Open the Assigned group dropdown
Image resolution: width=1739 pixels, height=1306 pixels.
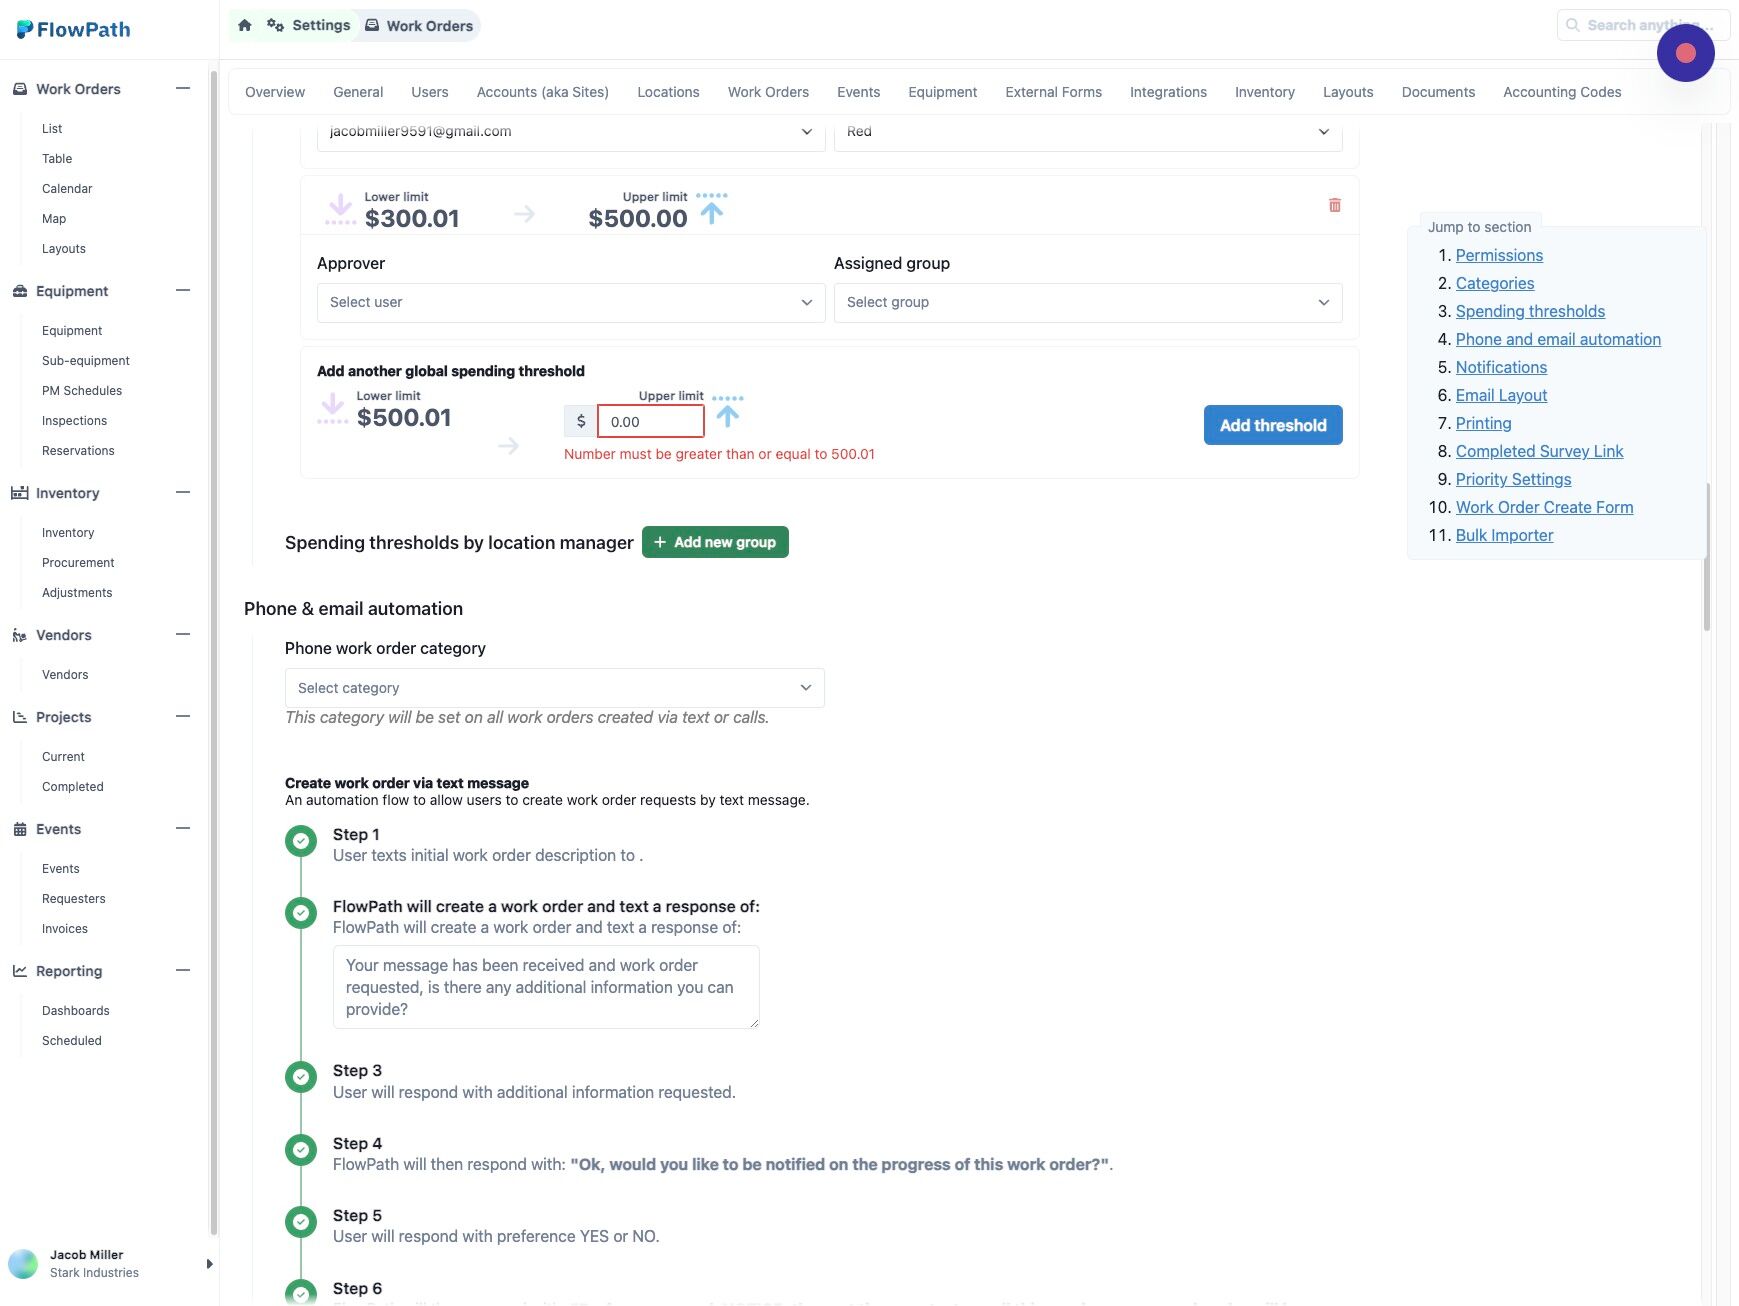1088,303
